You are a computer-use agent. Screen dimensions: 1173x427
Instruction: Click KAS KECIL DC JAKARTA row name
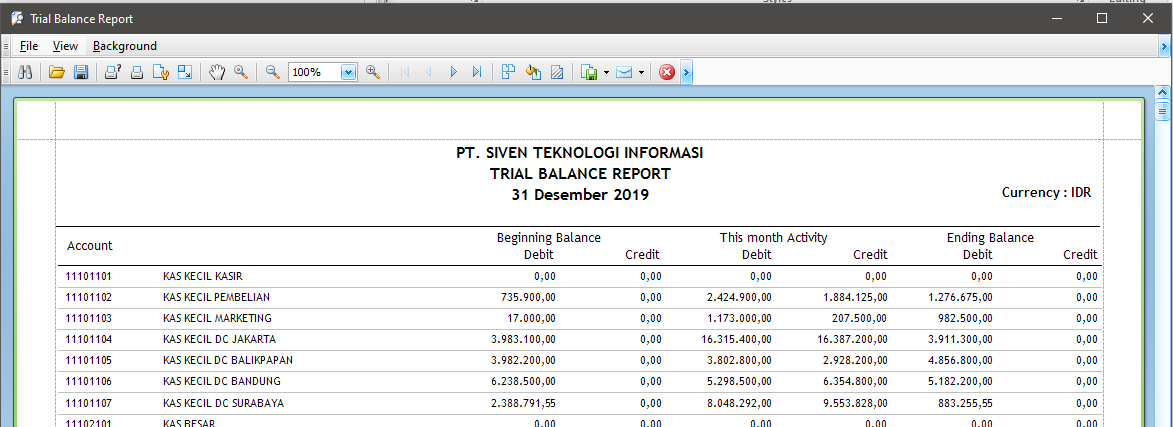219,339
